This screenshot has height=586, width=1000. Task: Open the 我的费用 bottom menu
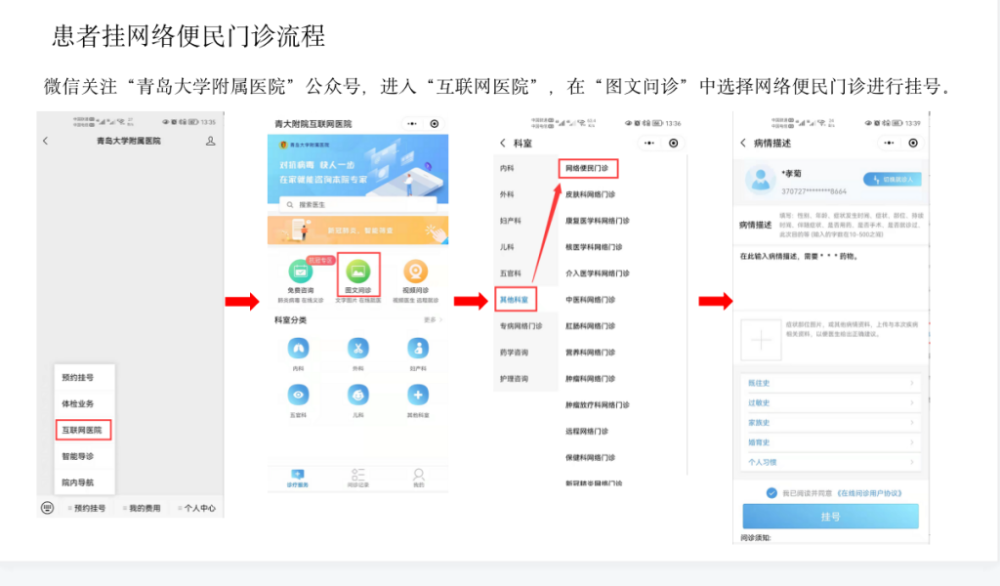142,508
